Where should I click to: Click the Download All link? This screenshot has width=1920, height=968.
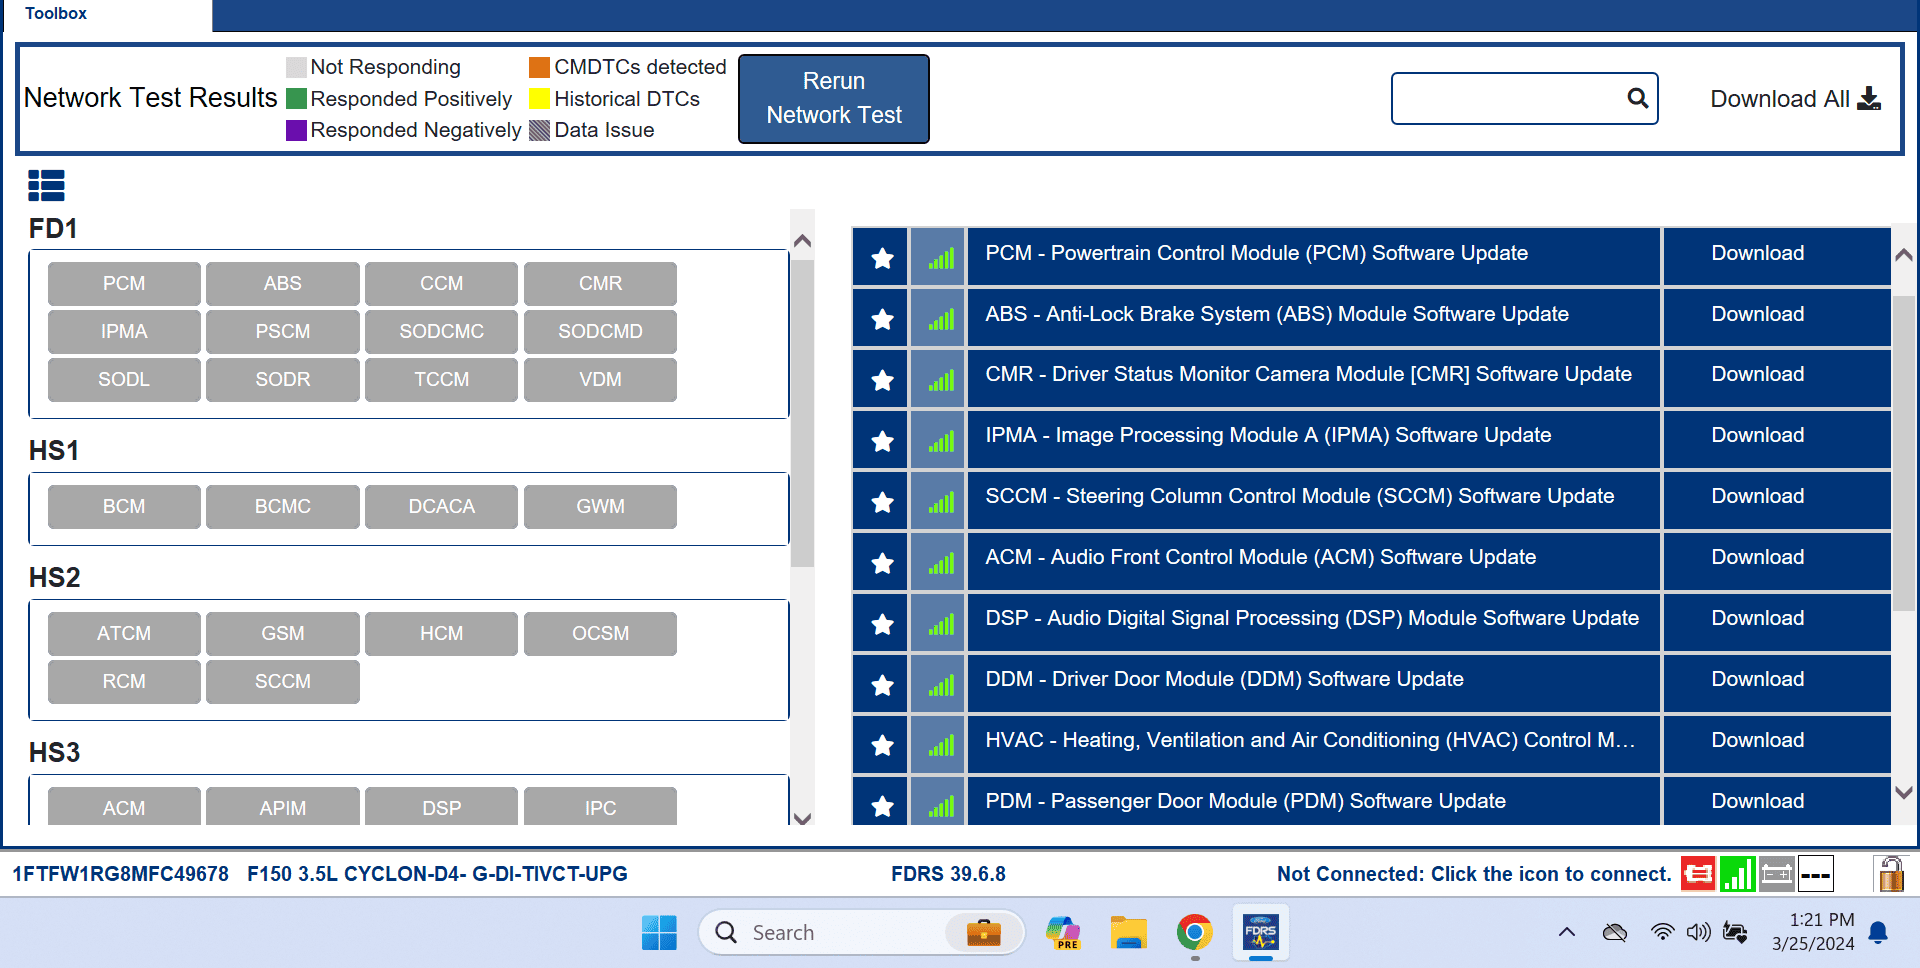(x=1795, y=98)
